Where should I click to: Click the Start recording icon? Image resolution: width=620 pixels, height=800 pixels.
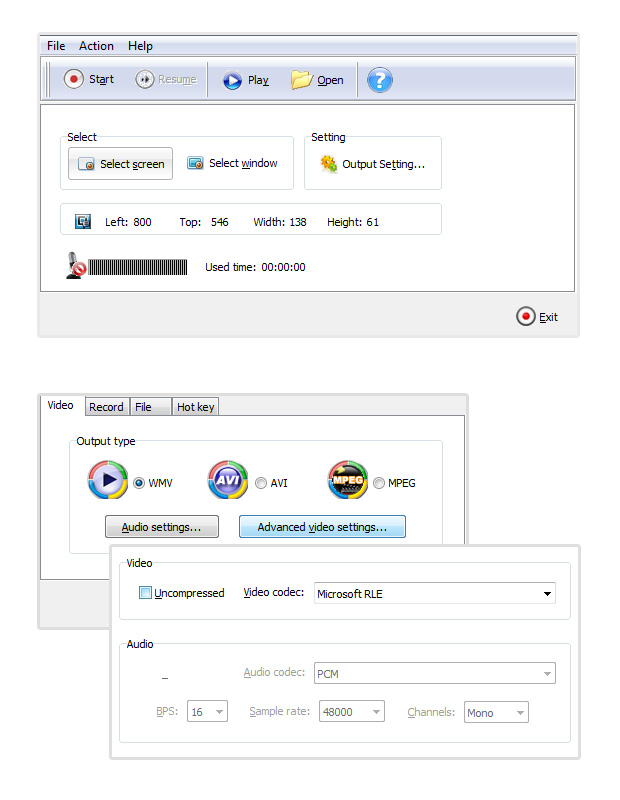point(74,80)
